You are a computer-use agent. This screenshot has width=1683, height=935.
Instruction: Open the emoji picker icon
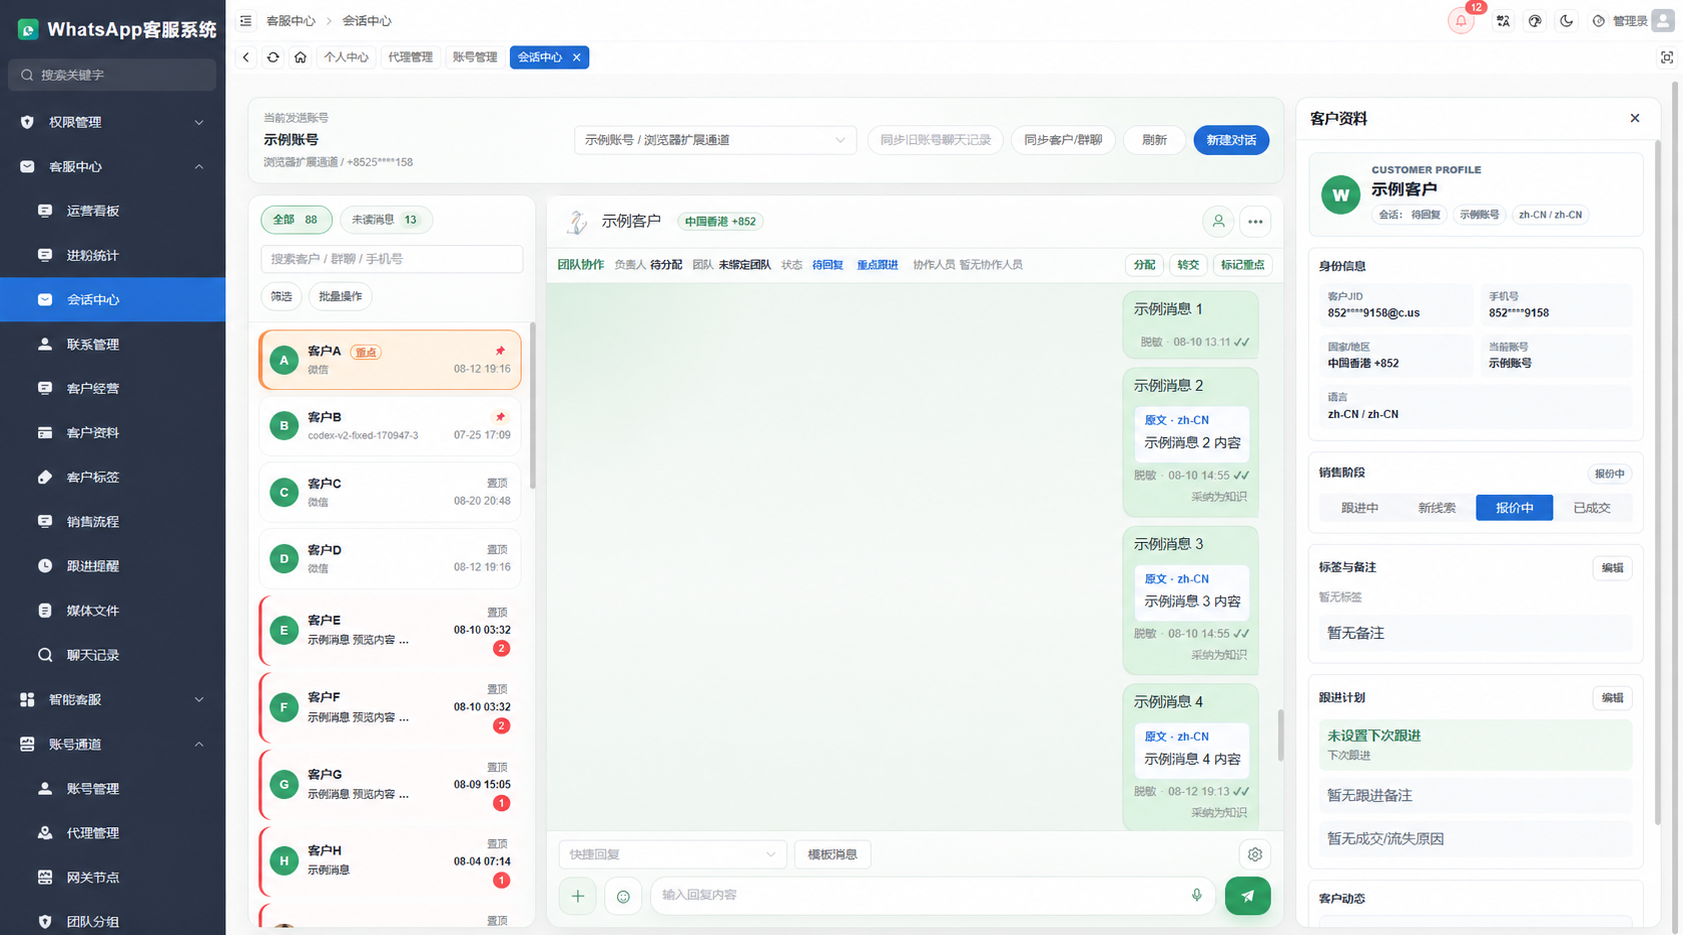coord(623,896)
